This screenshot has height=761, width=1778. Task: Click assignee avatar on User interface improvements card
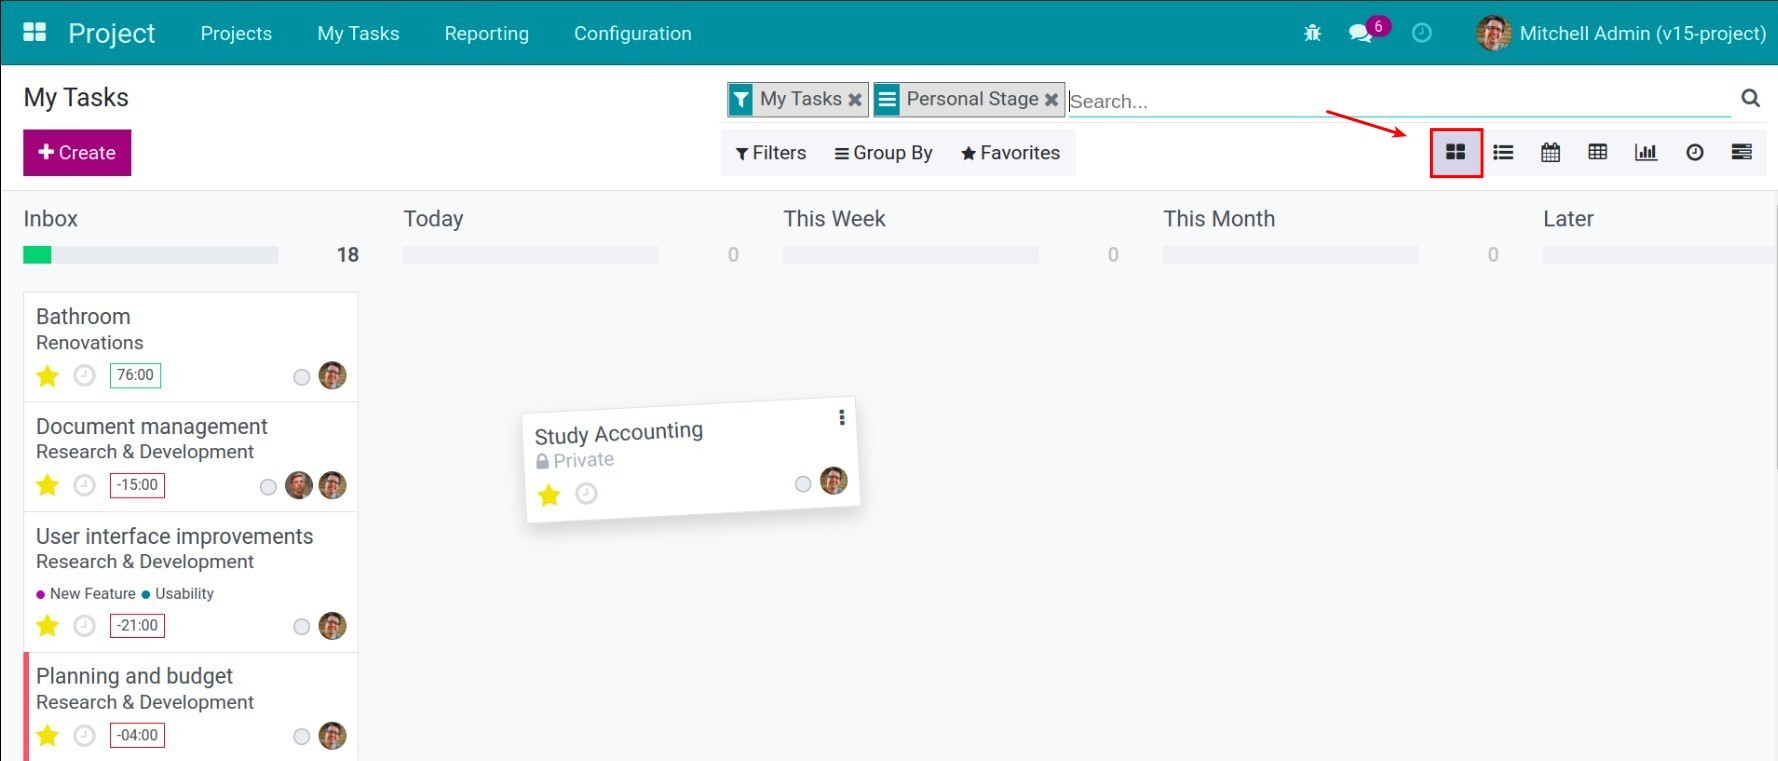pos(332,626)
